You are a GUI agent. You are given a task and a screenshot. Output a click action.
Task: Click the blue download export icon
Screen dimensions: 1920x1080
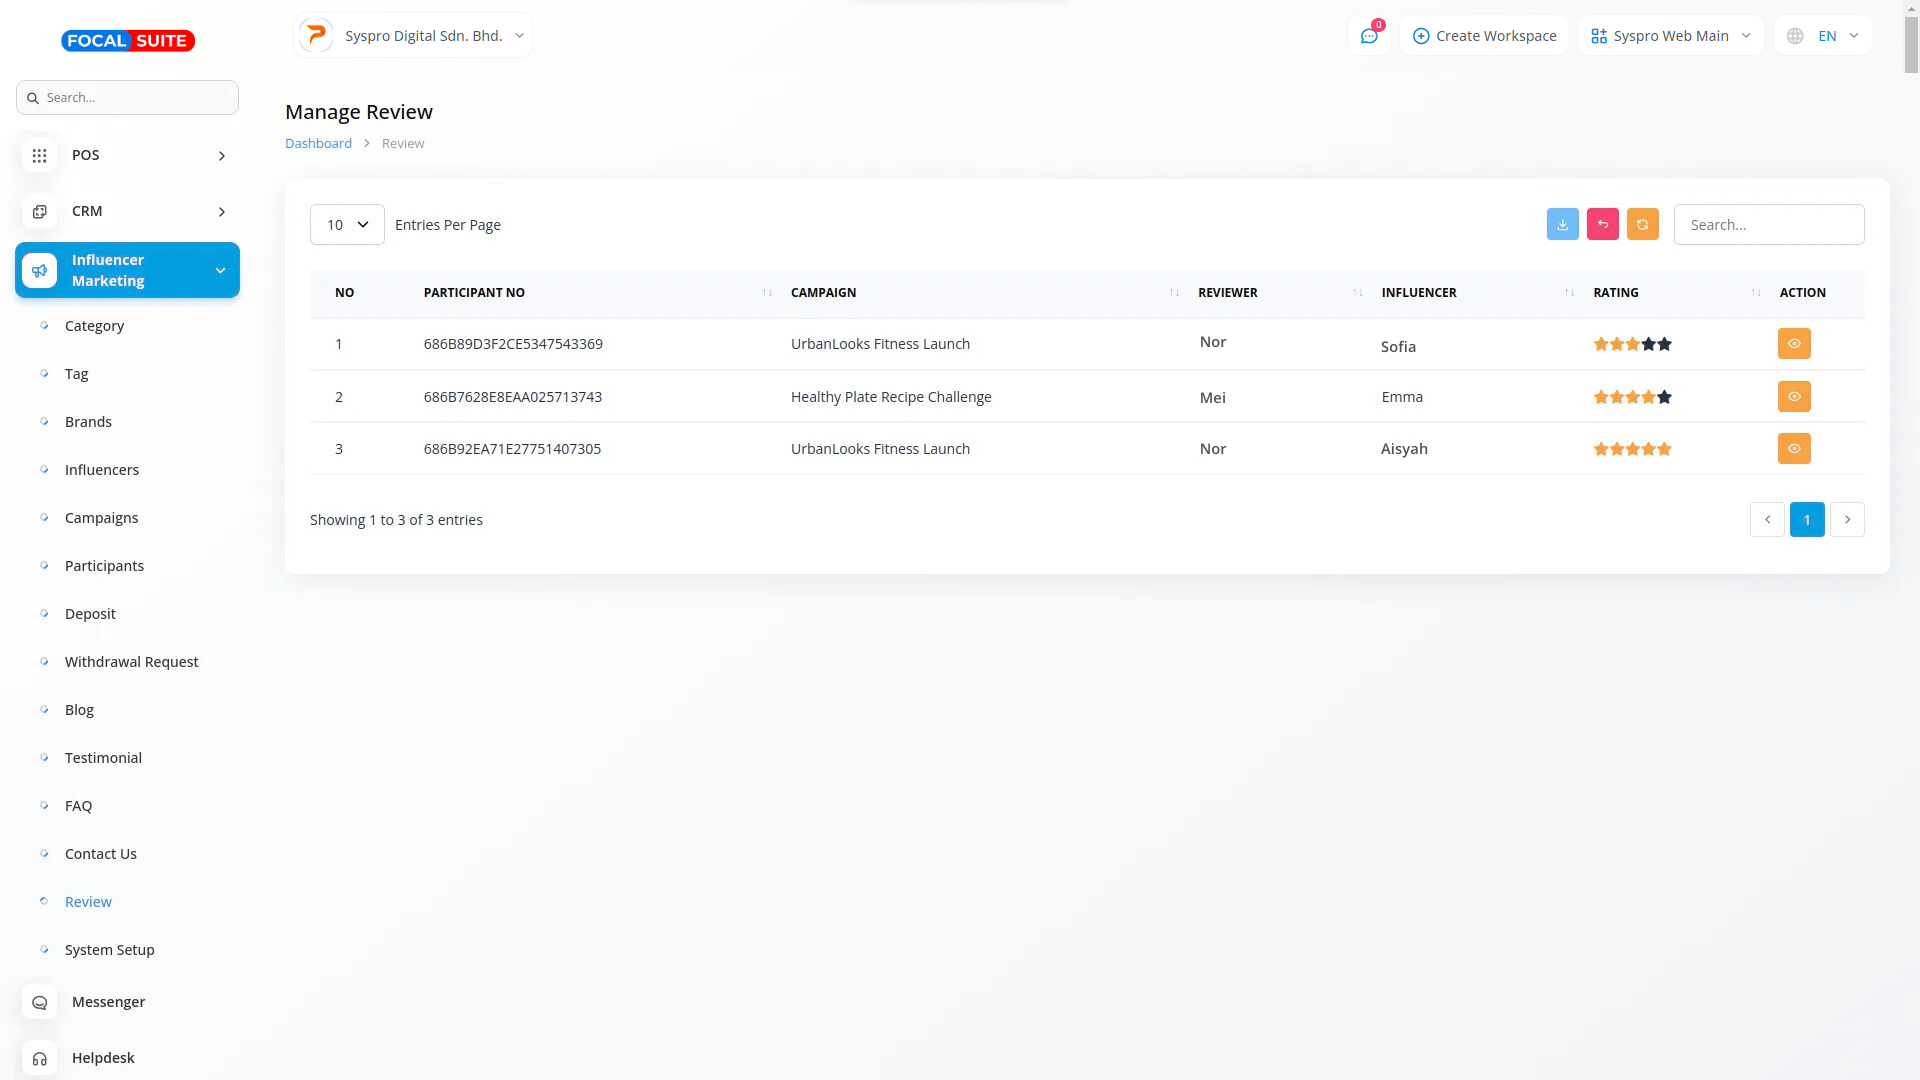pos(1562,224)
